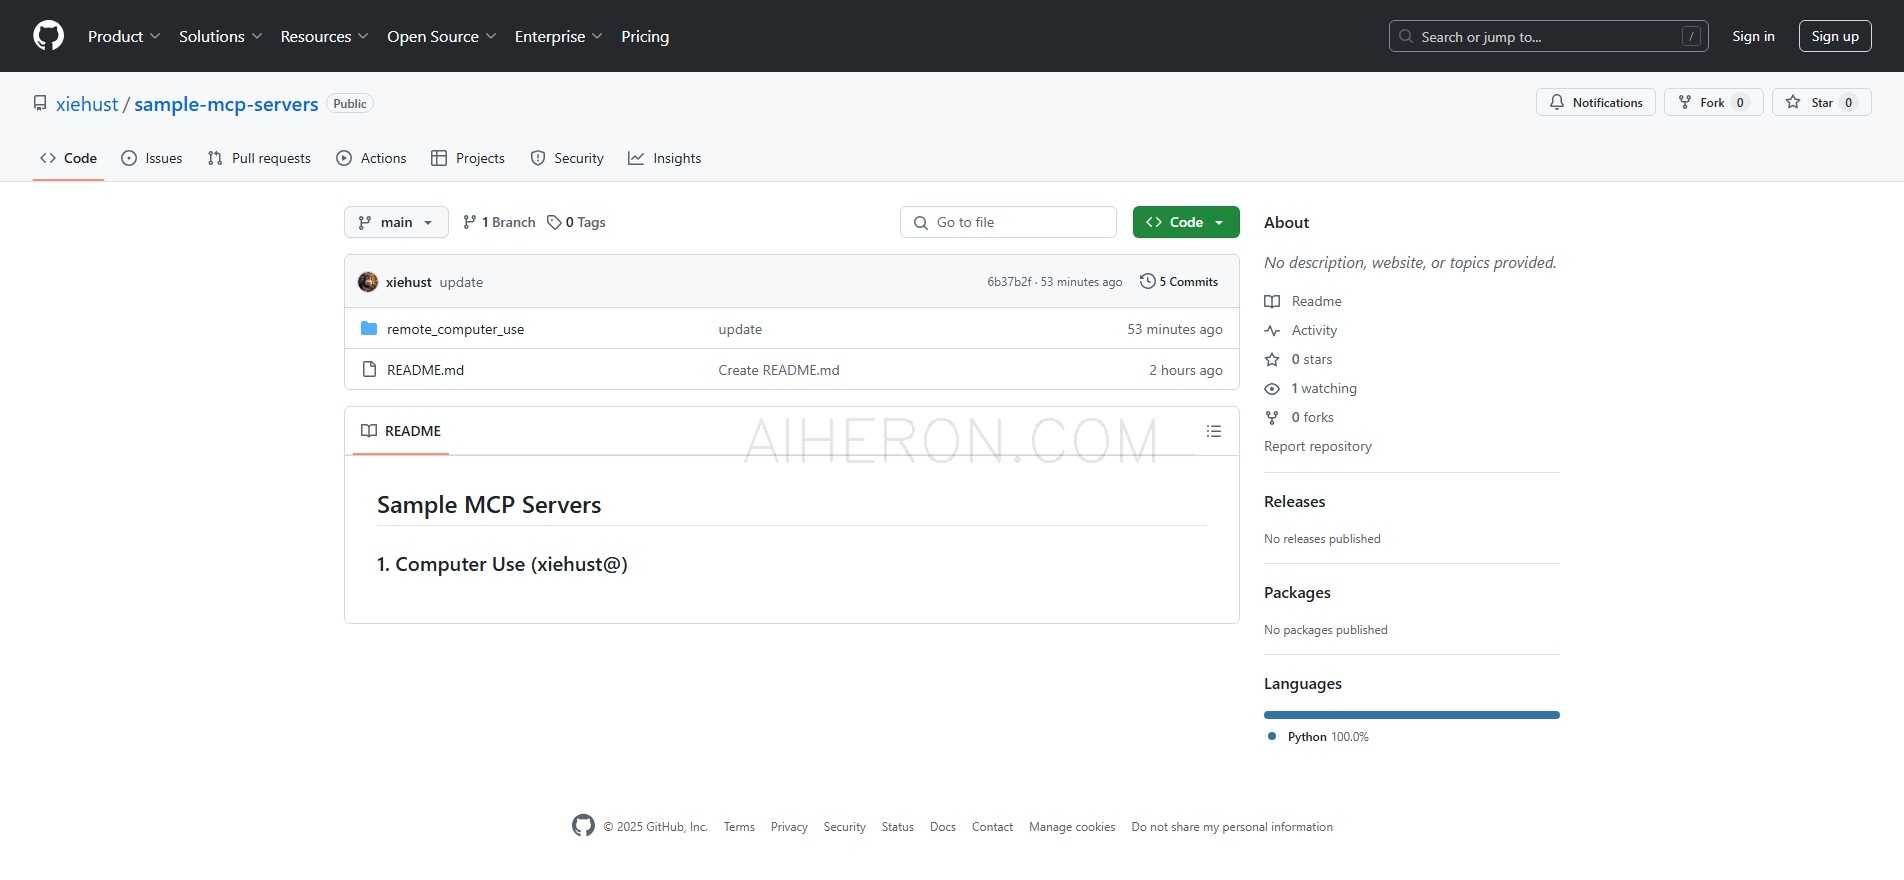
Task: Click the Notifications bell button
Action: tap(1596, 102)
